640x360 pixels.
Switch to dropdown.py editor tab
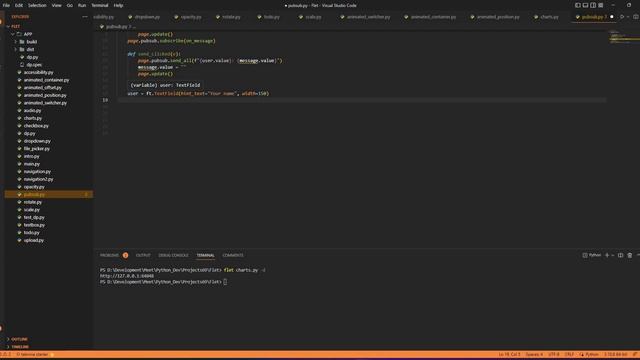[x=147, y=17]
